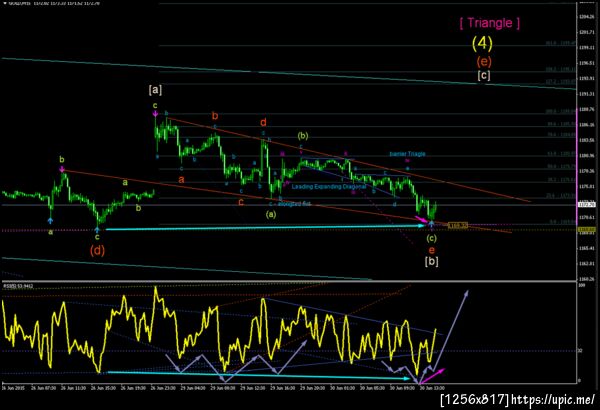Select the white [c] wave label

484,75
